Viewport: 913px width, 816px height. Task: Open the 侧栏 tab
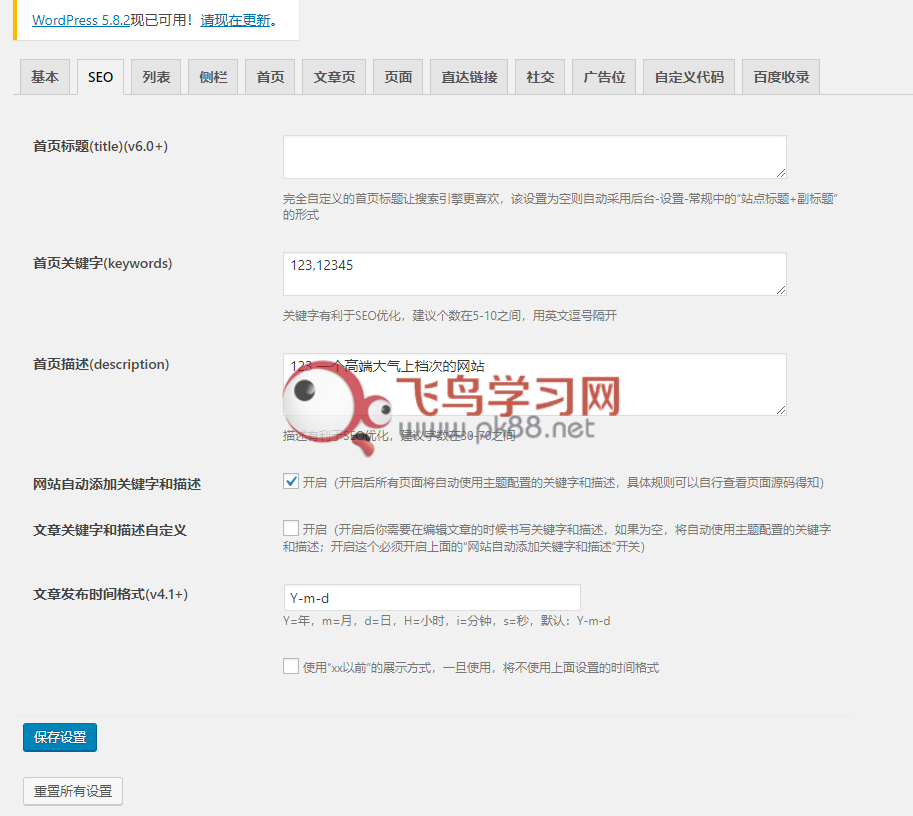[213, 77]
